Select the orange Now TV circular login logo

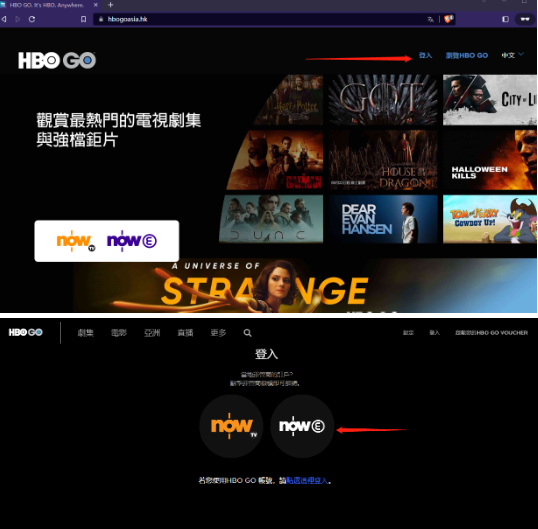coord(231,426)
